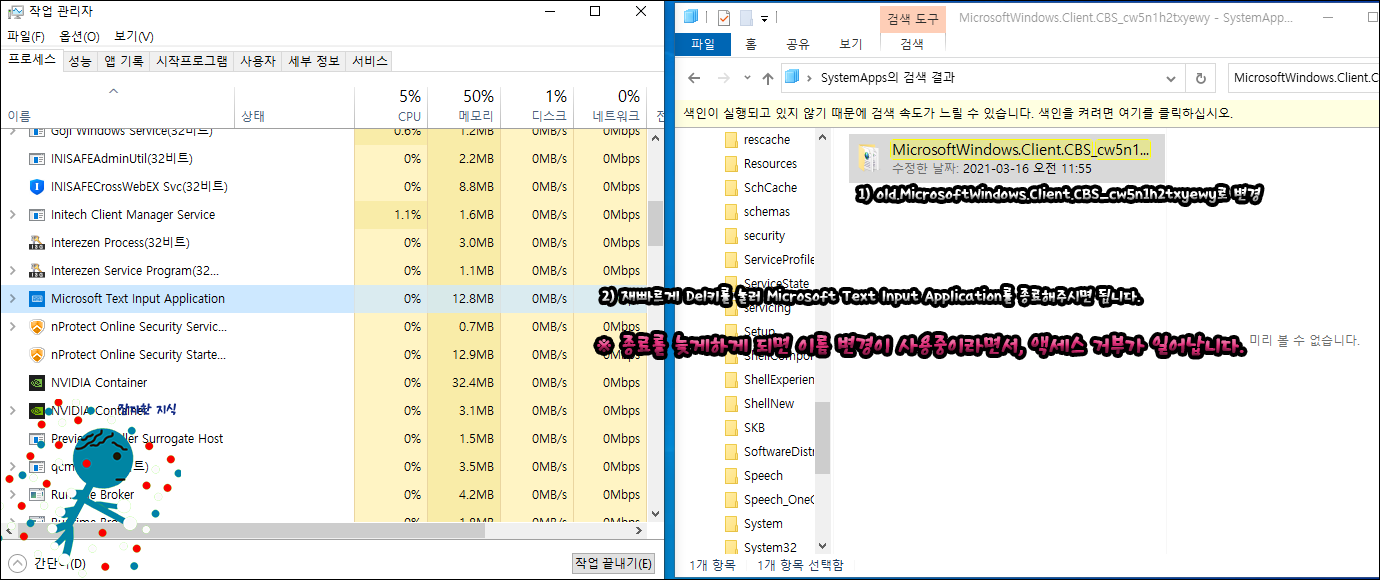Click the Explorer folder tree scrollbar thumb
This screenshot has width=1380, height=580.
click(x=822, y=437)
